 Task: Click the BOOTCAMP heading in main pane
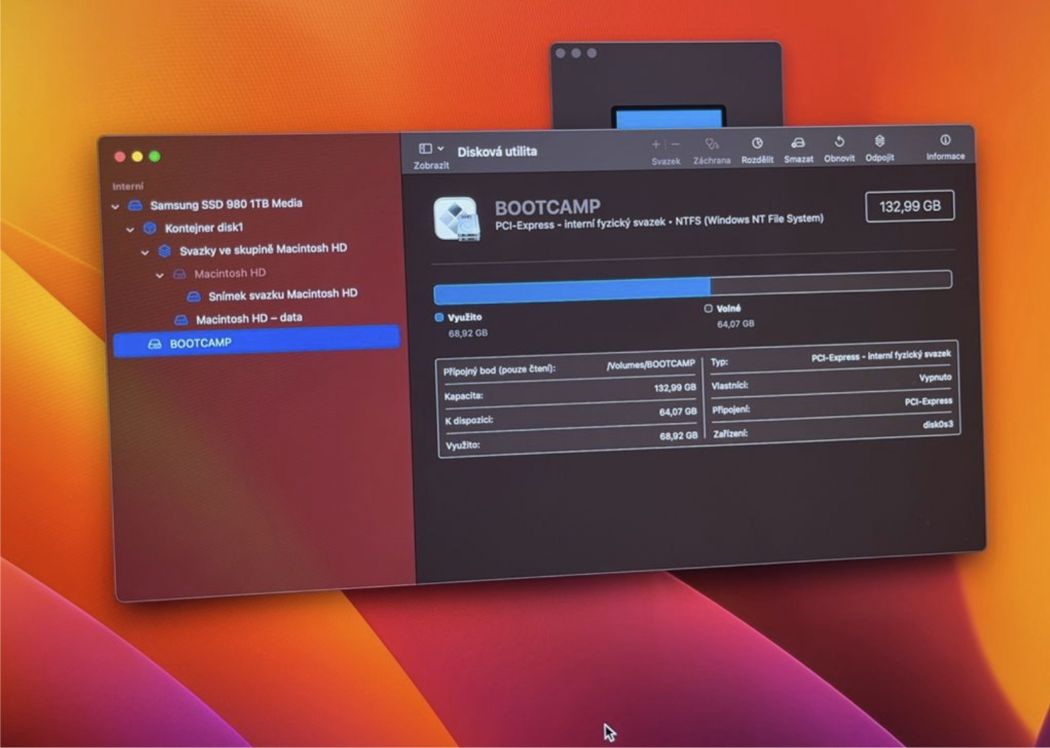pos(547,208)
